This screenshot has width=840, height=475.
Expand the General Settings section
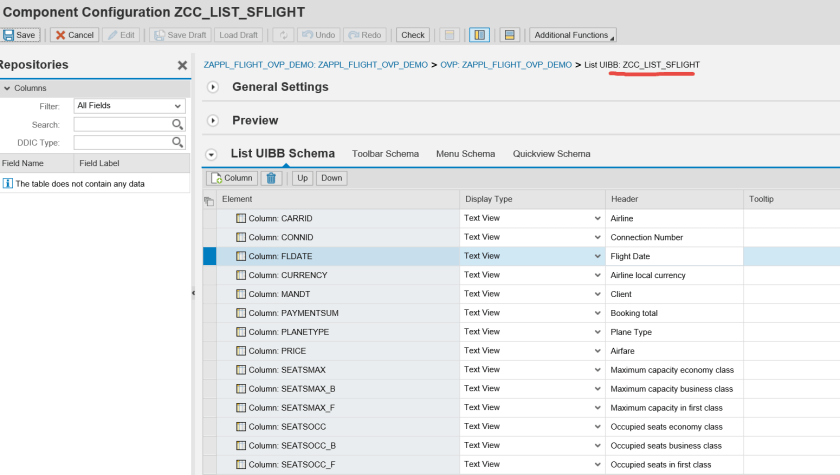point(212,87)
